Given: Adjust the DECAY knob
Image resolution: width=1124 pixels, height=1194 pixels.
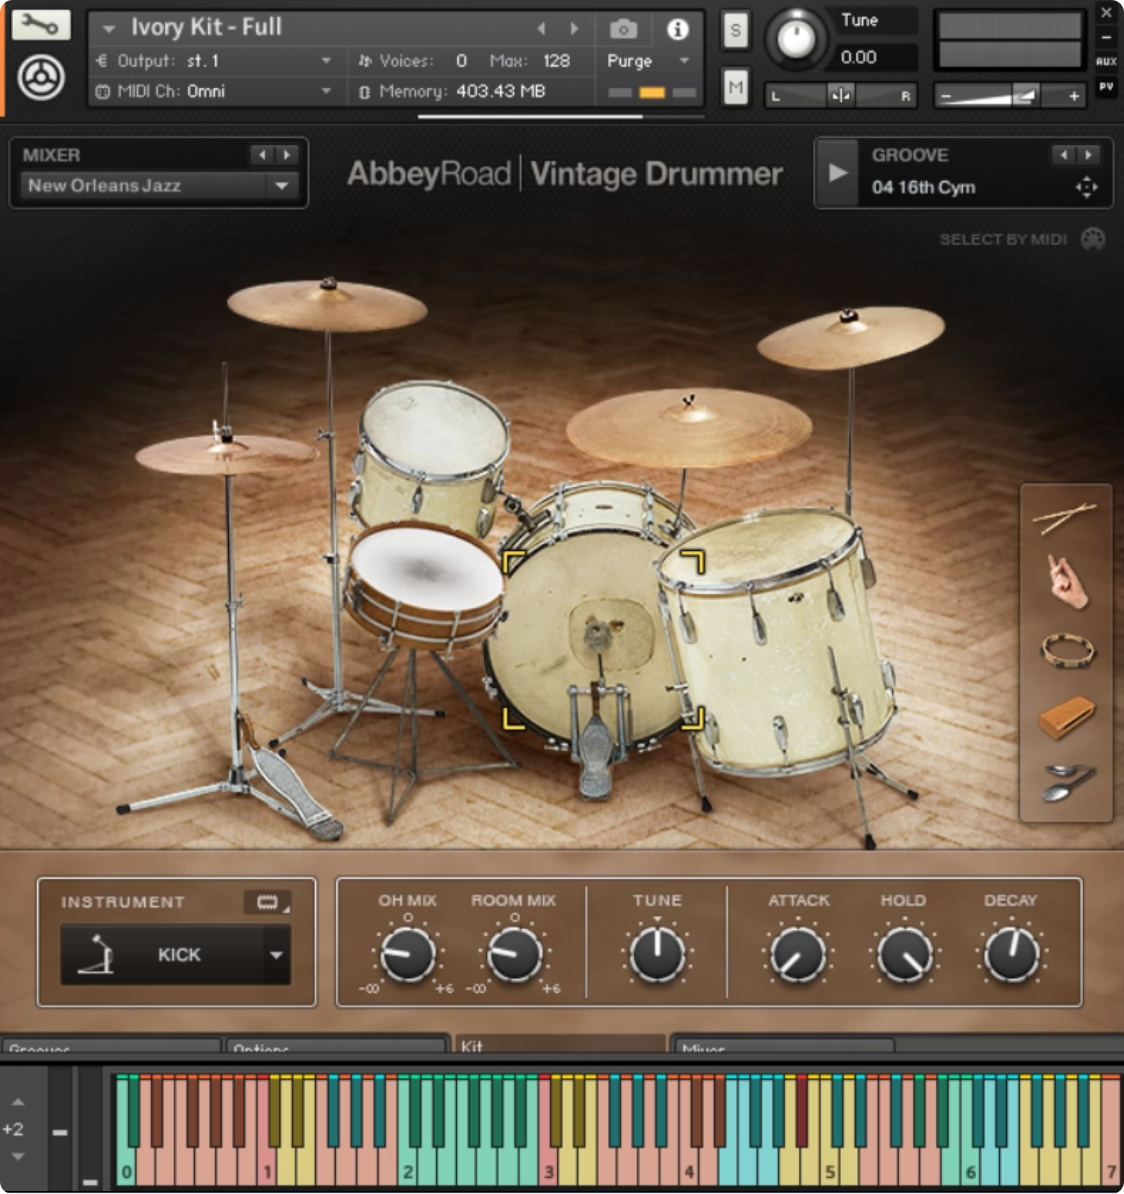Looking at the screenshot, I should point(1012,954).
